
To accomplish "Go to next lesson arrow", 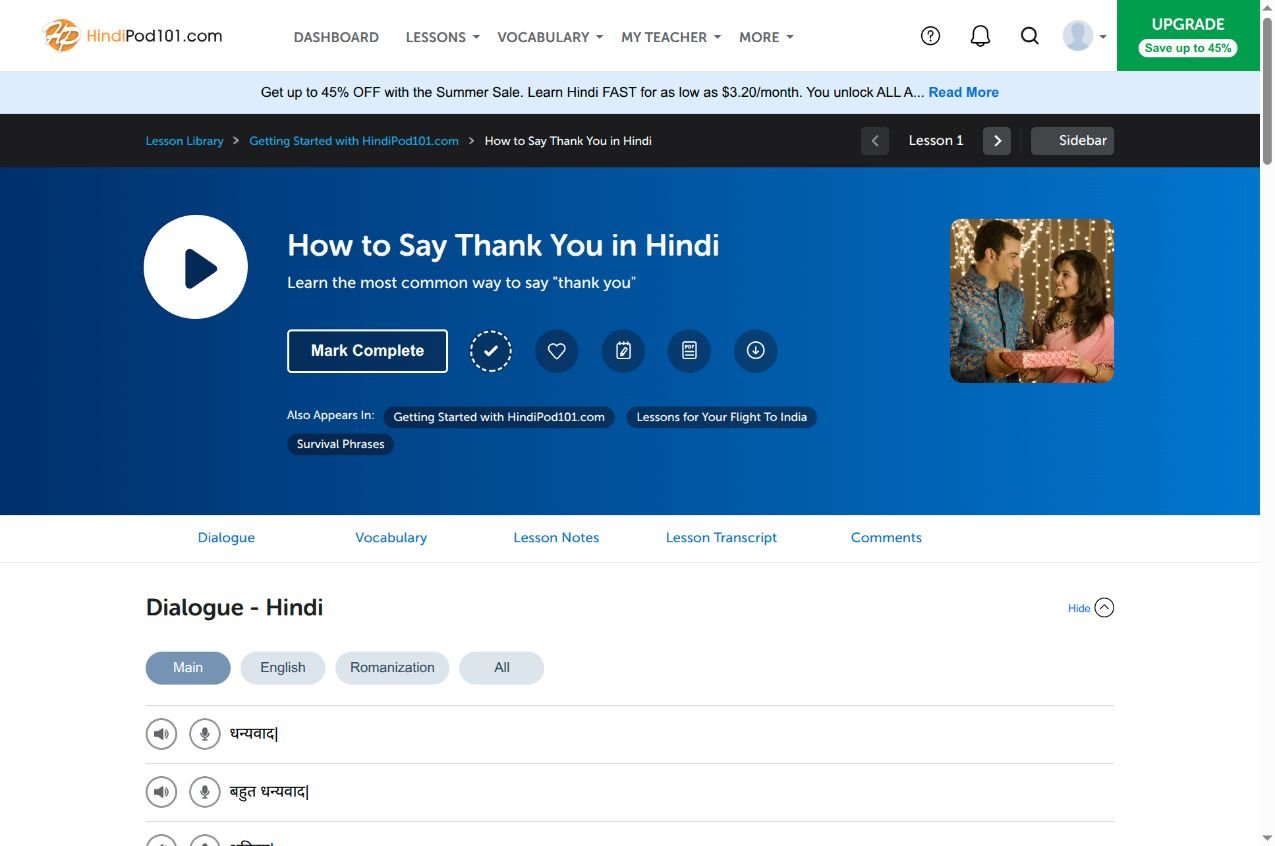I will click(997, 141).
